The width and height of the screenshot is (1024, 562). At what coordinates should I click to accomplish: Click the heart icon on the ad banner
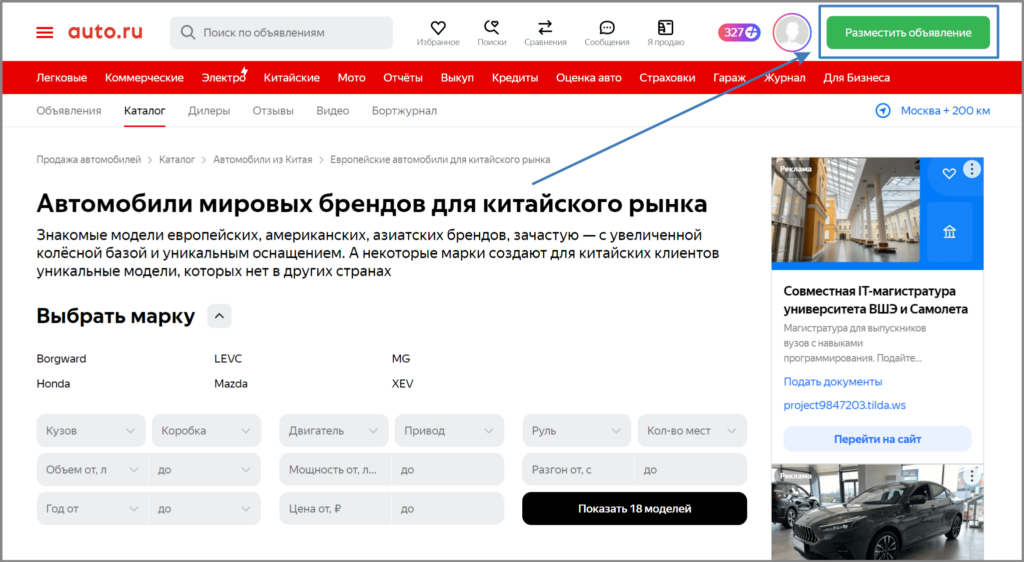(949, 174)
